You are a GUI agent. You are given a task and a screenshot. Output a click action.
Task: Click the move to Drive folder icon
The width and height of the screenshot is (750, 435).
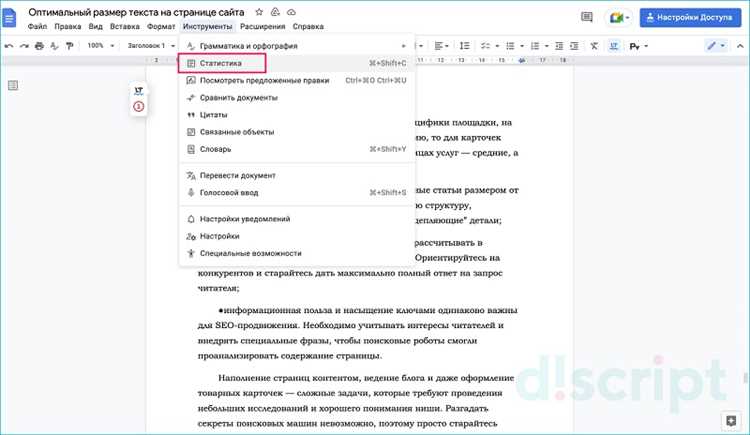coord(275,12)
